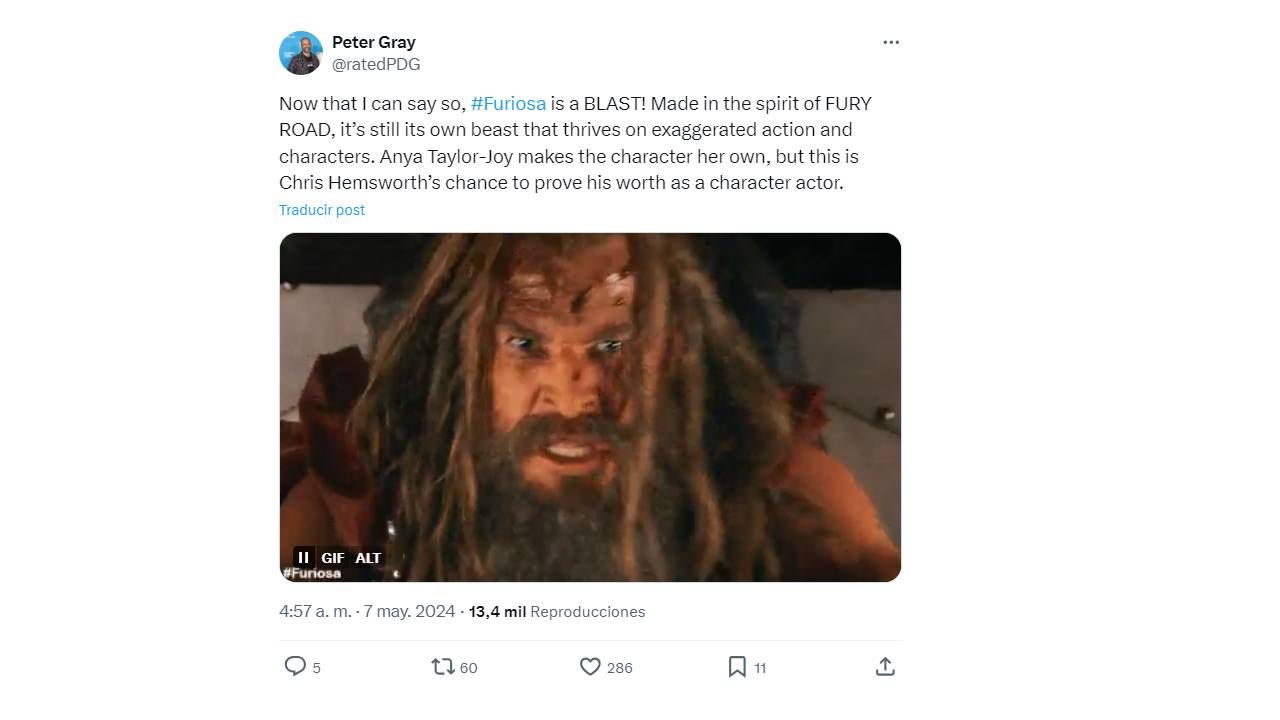Bookmark this post

(737, 666)
